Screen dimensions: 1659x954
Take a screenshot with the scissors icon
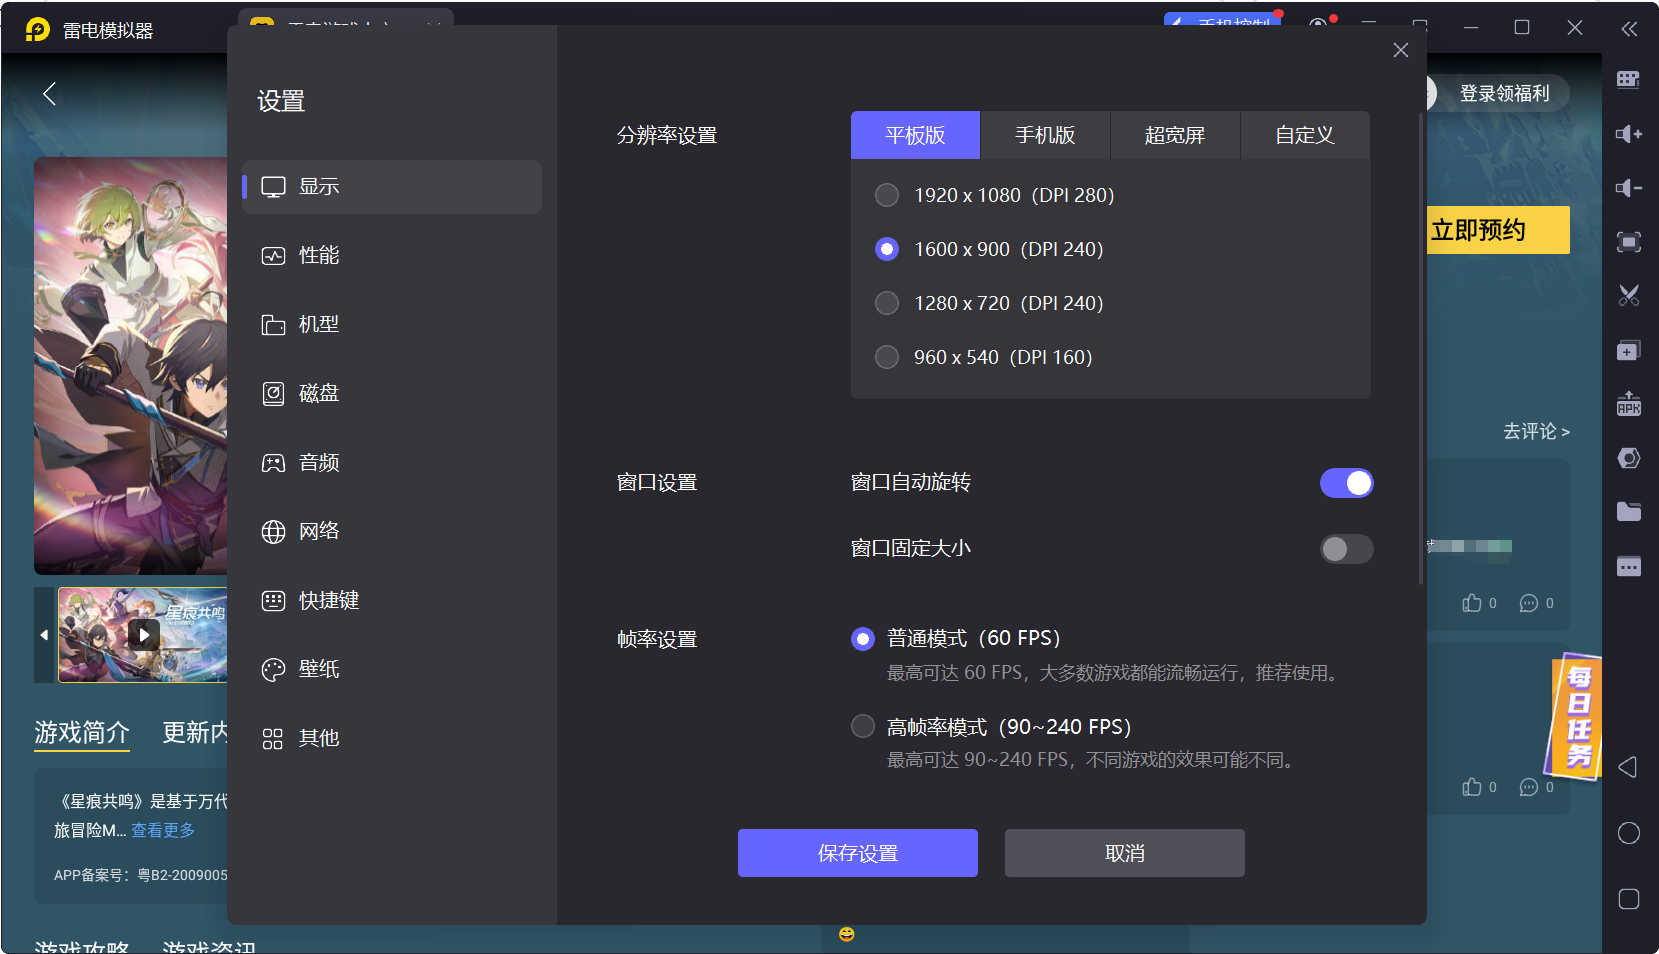[1628, 296]
